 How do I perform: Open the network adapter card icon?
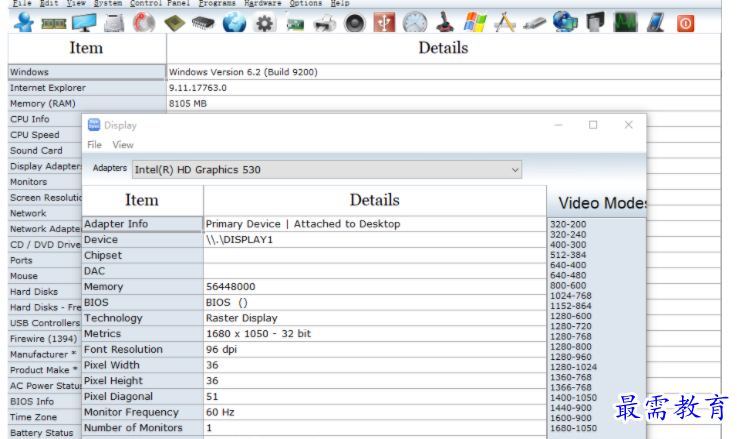[295, 24]
